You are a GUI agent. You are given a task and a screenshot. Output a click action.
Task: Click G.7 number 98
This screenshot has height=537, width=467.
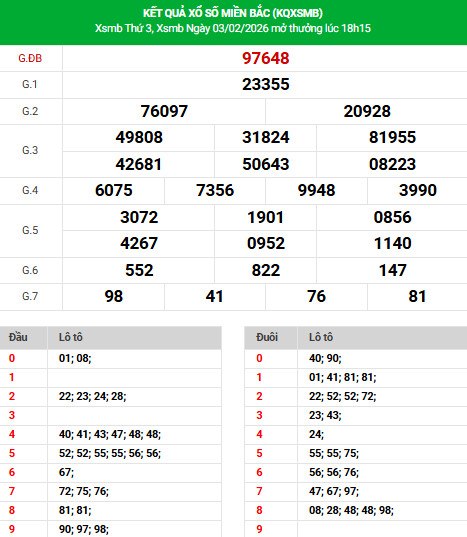point(114,296)
